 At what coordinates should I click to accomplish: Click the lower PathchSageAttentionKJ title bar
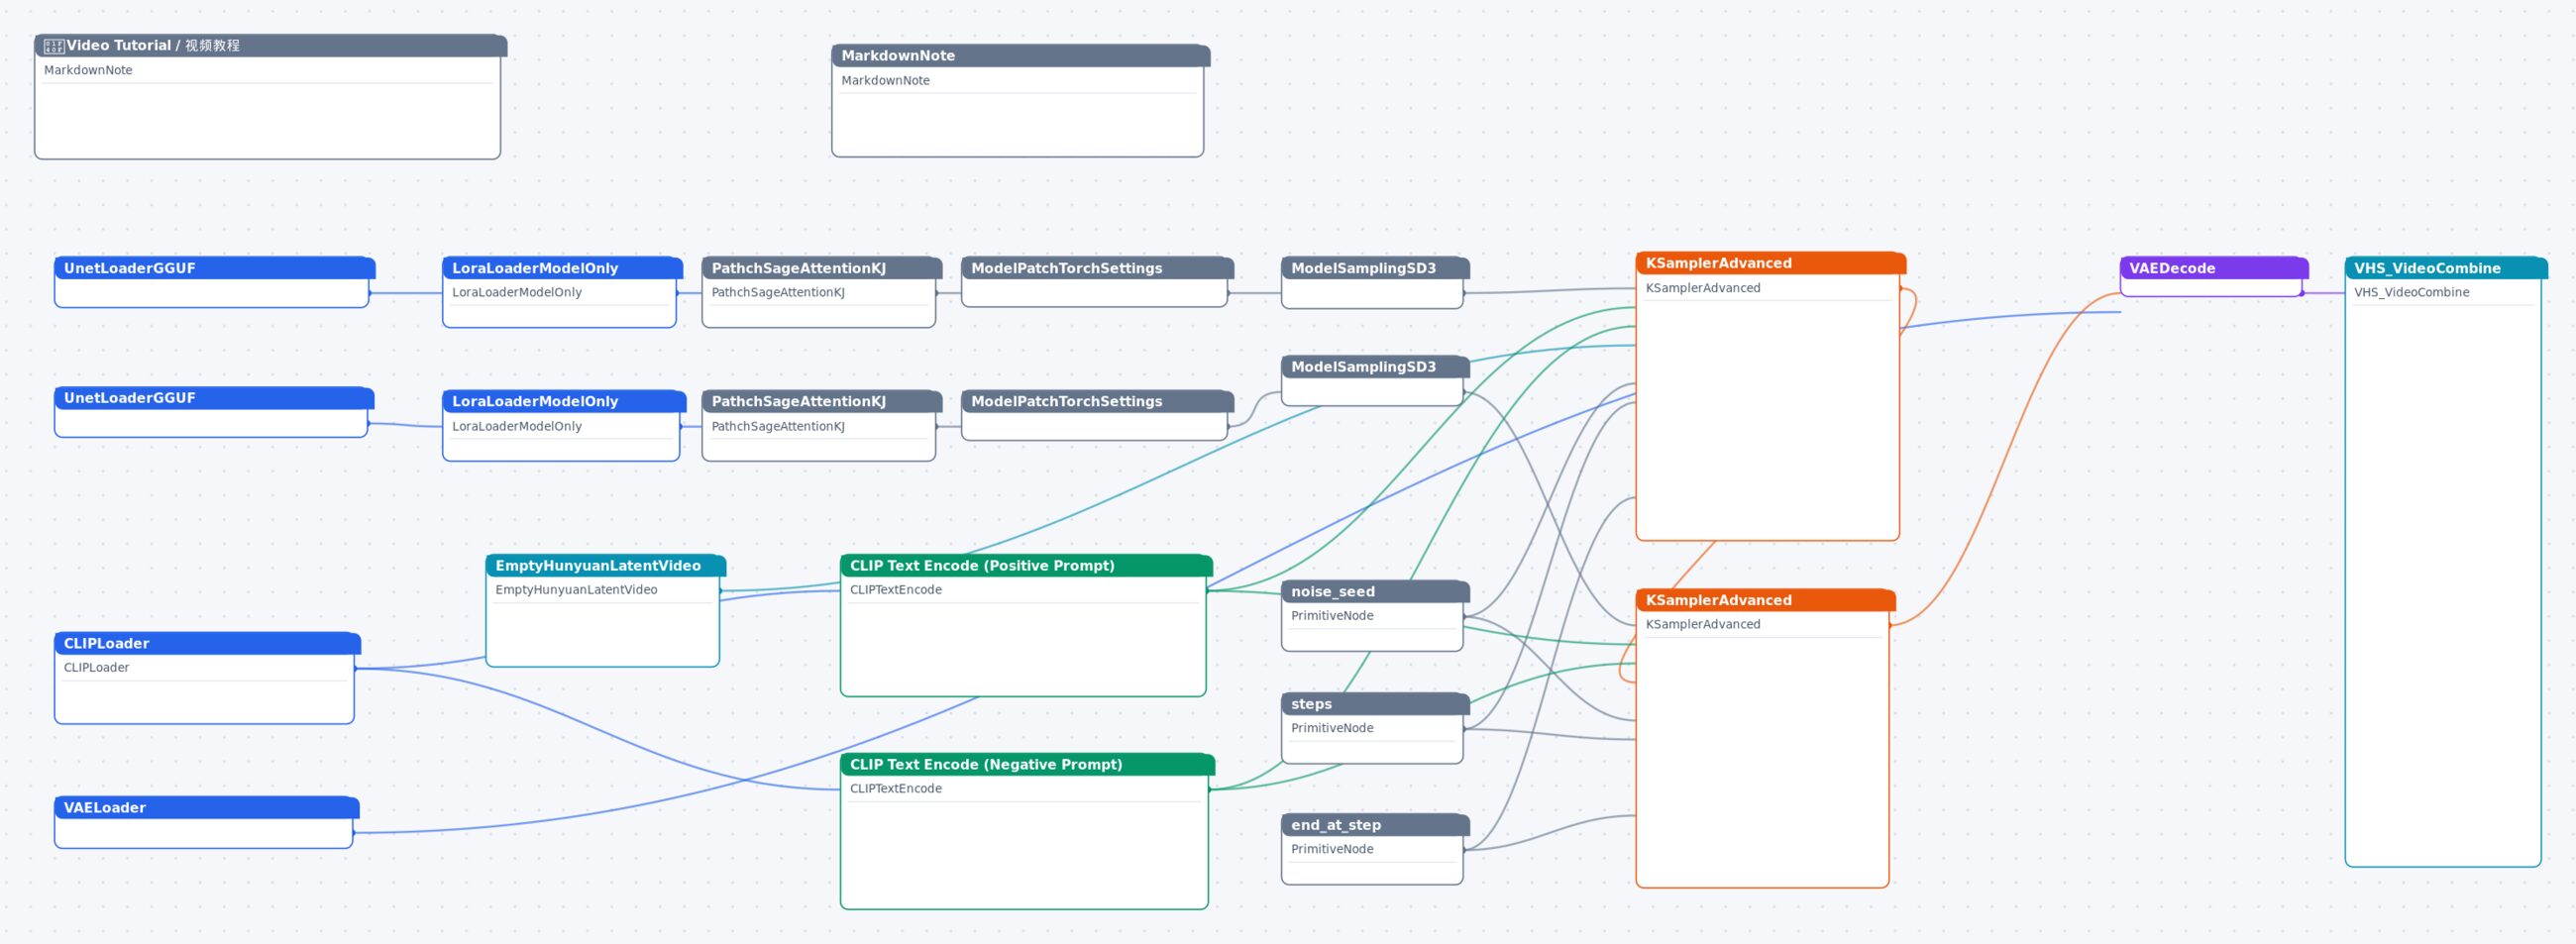click(822, 401)
